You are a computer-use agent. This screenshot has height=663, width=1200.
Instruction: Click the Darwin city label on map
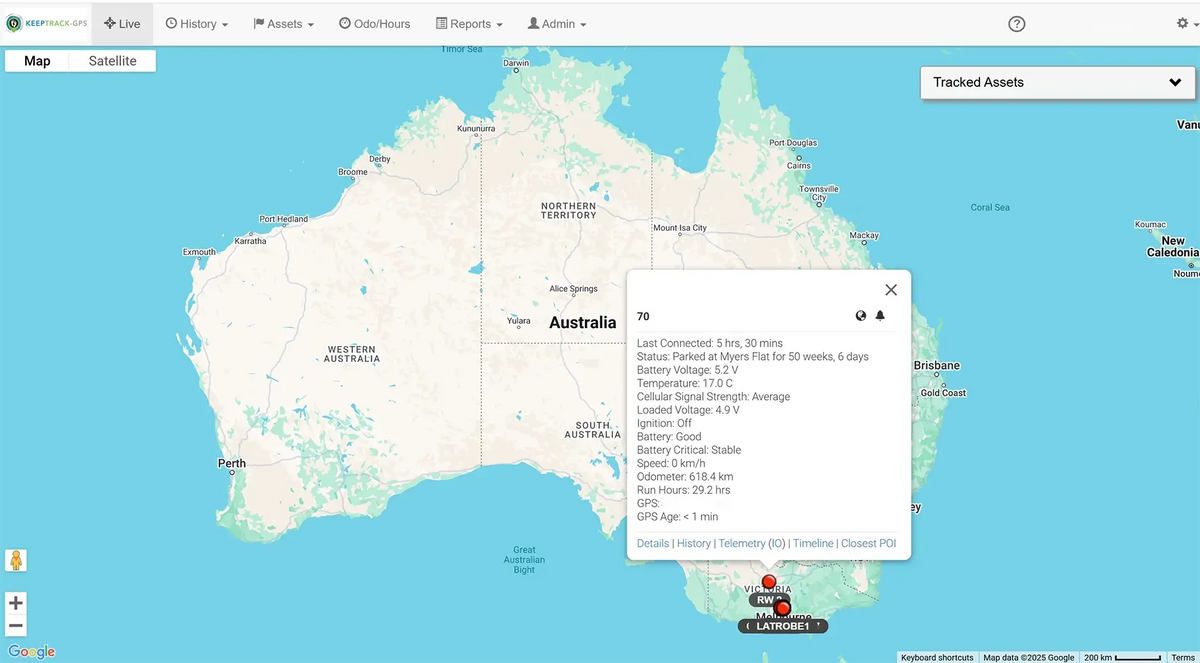point(516,63)
